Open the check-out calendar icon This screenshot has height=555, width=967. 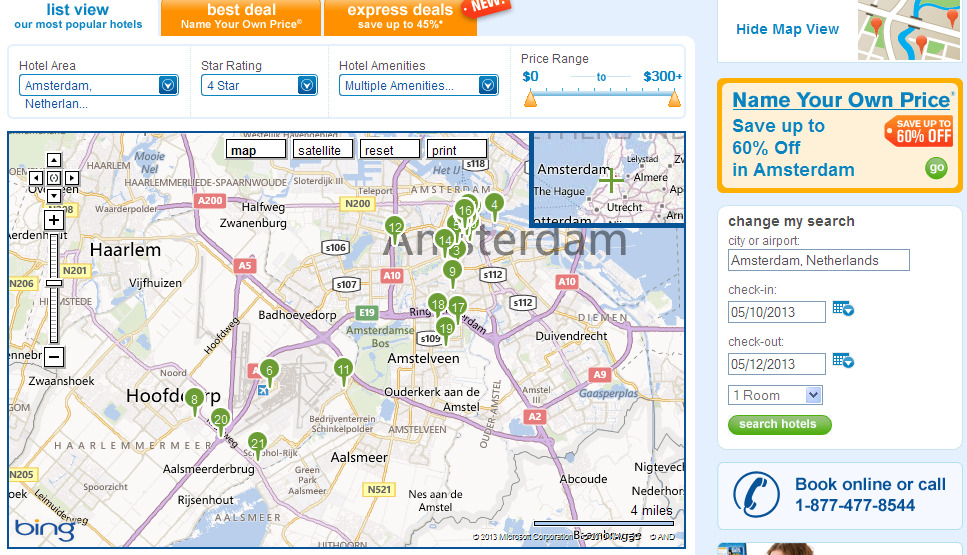coord(842,360)
